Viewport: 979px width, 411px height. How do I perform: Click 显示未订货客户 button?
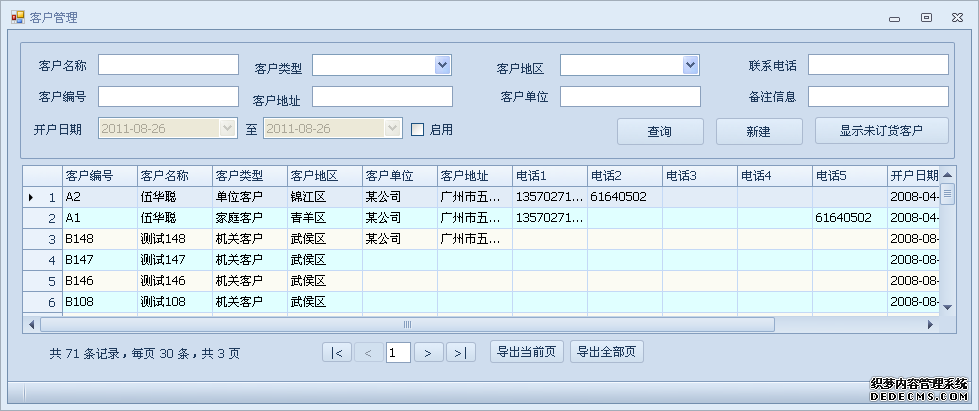point(881,131)
